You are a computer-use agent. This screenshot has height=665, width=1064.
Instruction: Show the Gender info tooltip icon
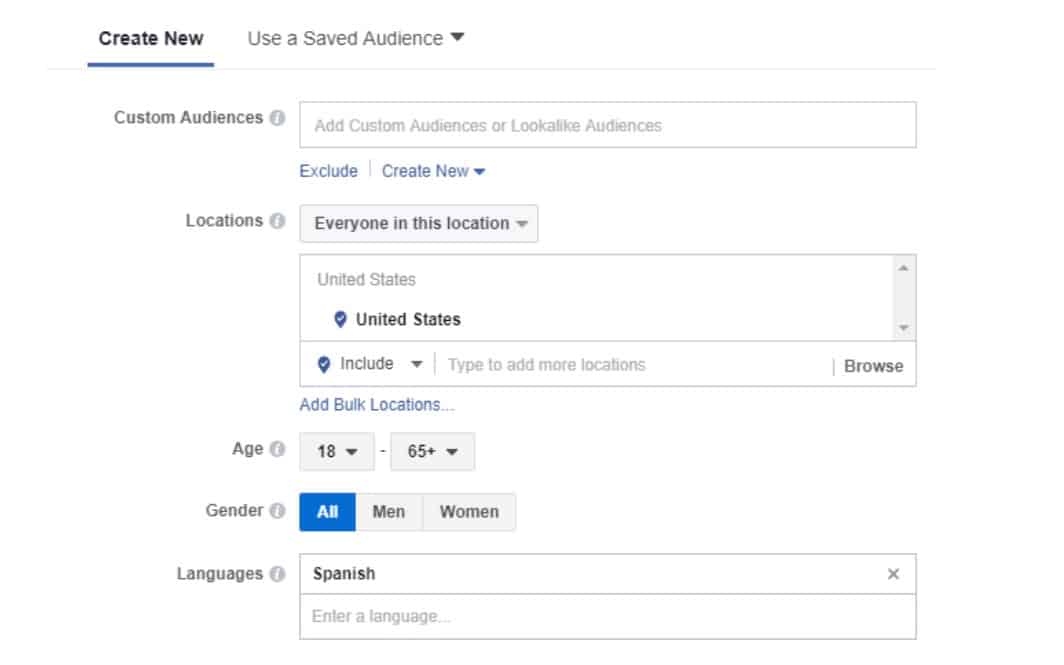277,510
